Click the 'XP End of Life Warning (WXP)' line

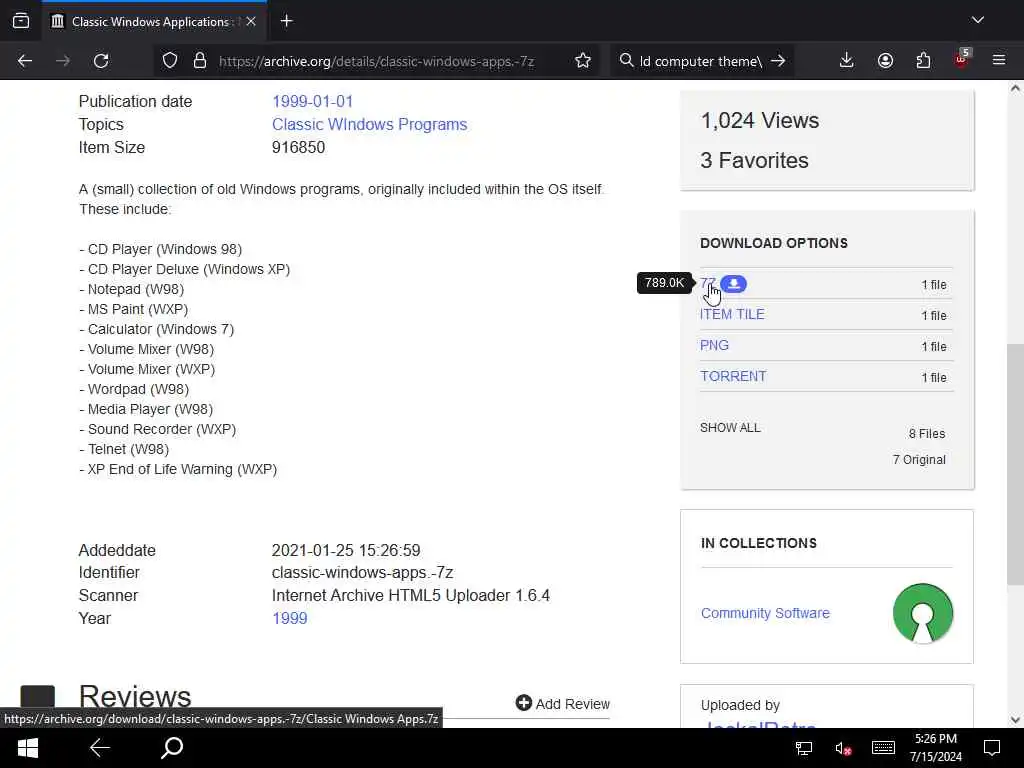pyautogui.click(x=178, y=469)
